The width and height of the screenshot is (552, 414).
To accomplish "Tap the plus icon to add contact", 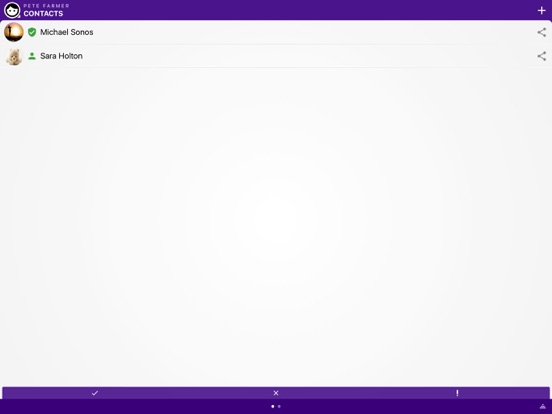I will click(541, 11).
